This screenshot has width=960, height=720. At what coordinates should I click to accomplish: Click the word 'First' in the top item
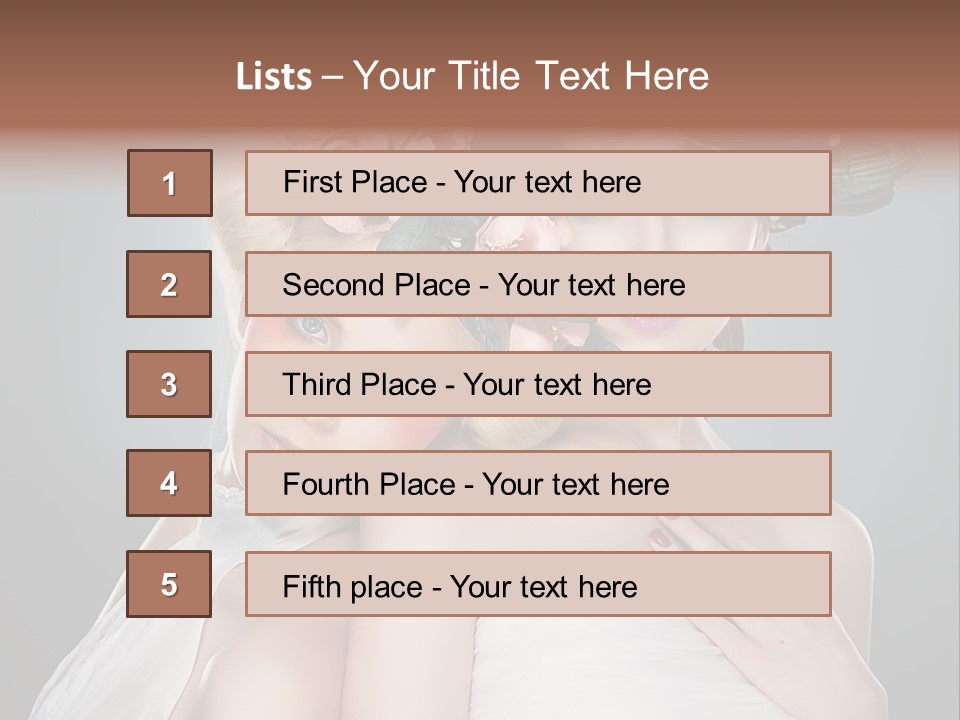pyautogui.click(x=312, y=182)
